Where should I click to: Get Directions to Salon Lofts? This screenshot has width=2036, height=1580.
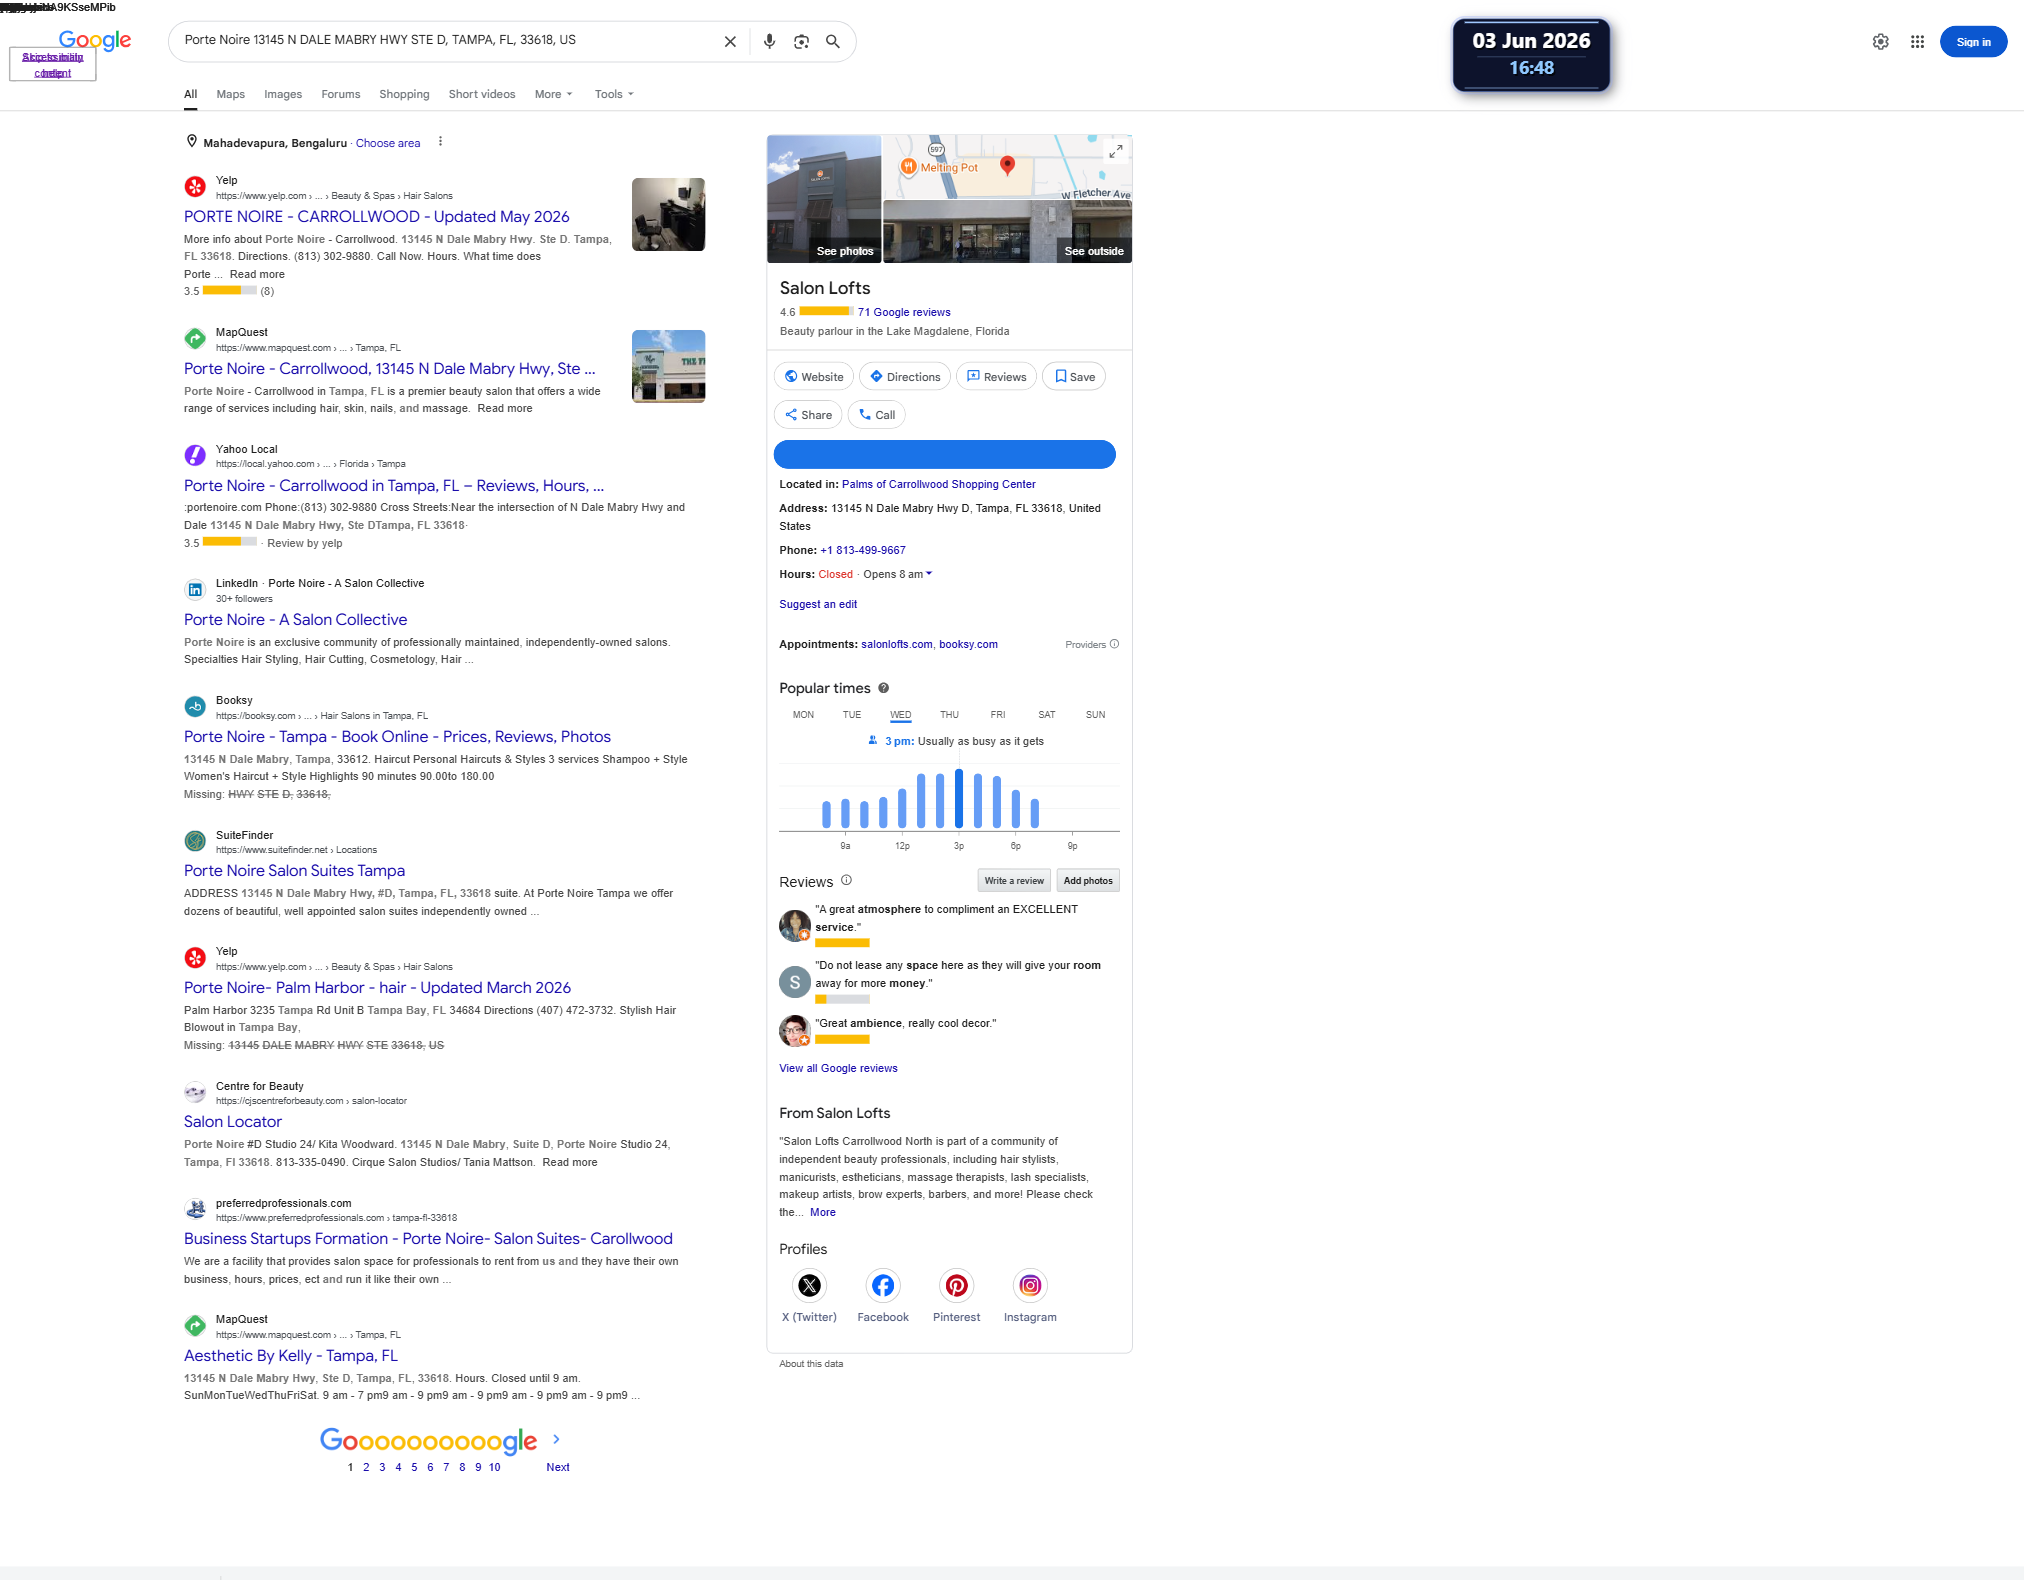click(x=905, y=376)
